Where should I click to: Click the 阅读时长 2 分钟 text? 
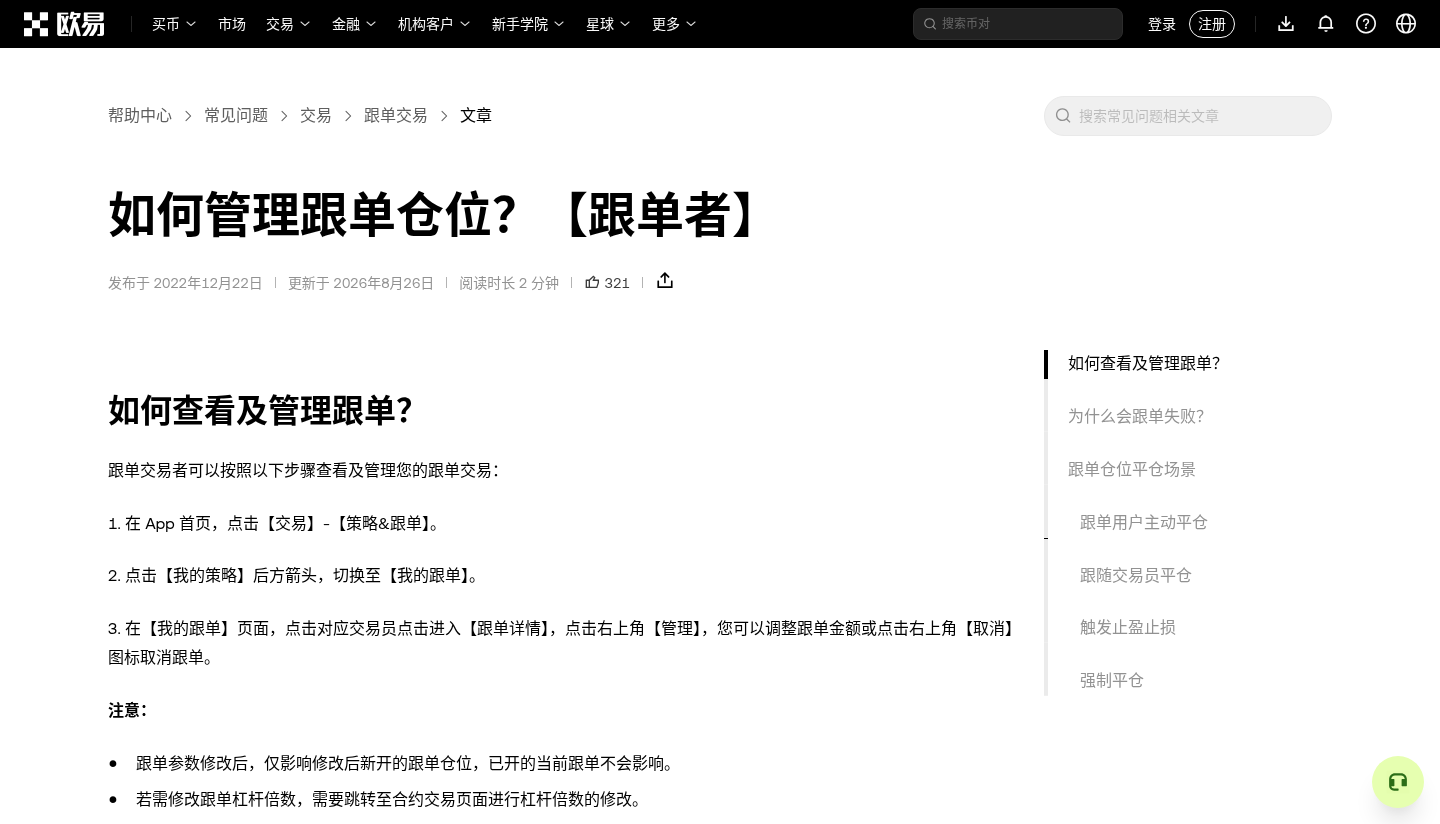[x=509, y=283]
